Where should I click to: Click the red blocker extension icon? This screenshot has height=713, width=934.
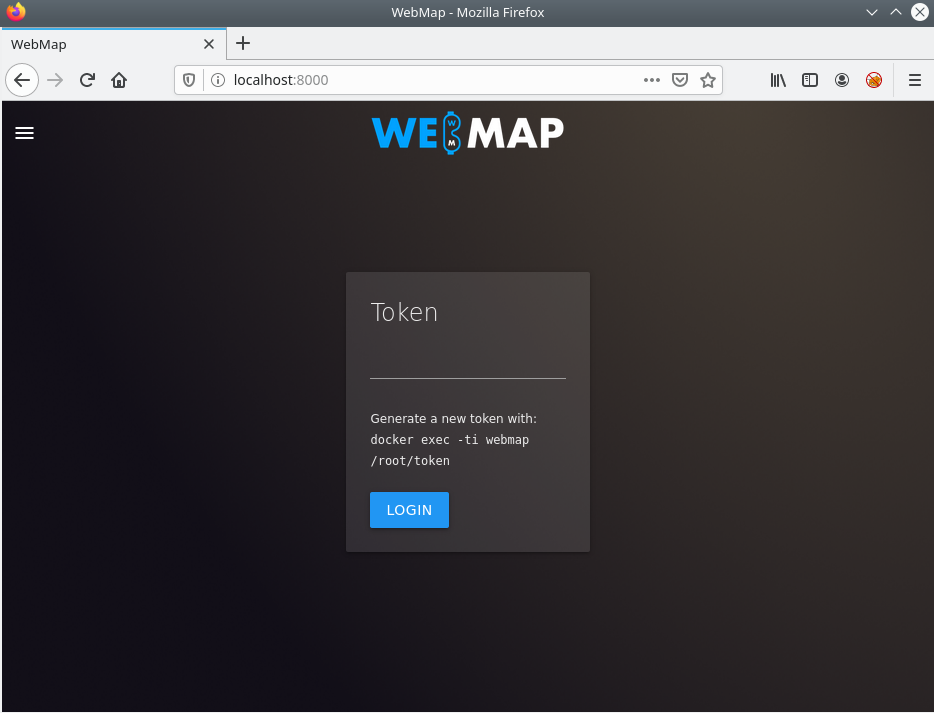[874, 80]
